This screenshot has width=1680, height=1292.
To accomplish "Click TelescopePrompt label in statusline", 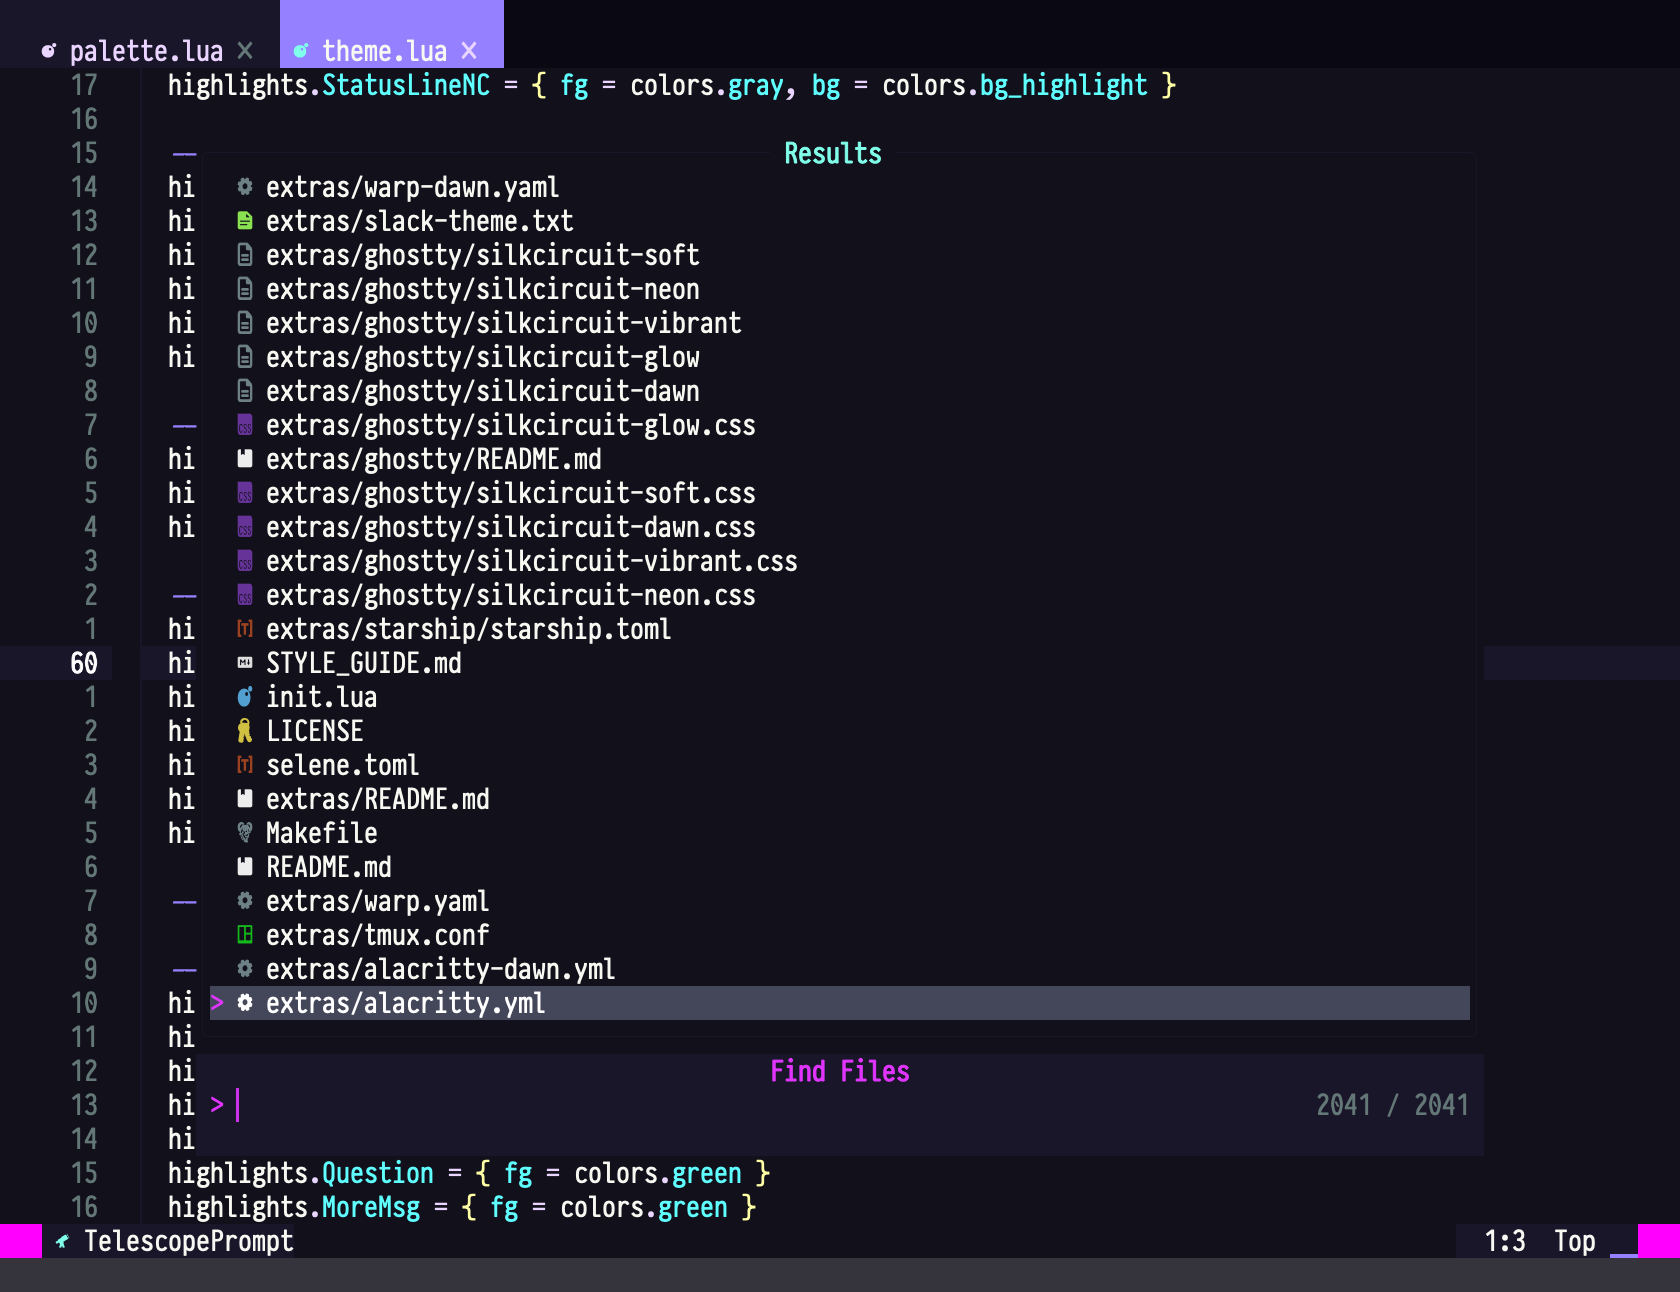I will [x=188, y=1241].
